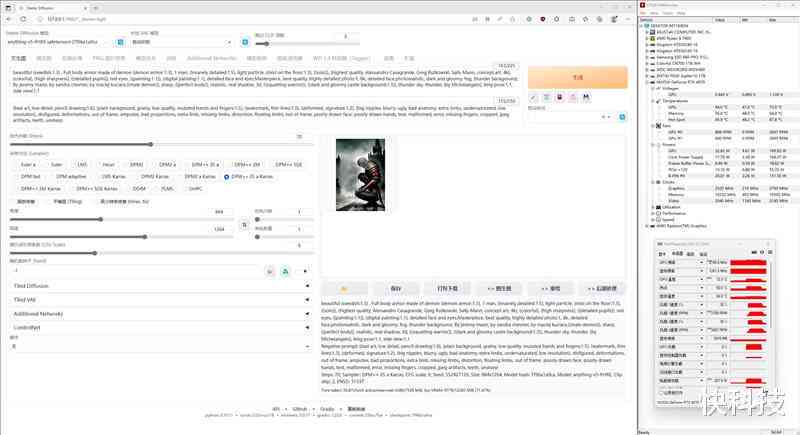Open the output folder icon button
The image size is (800, 435).
tap(344, 289)
